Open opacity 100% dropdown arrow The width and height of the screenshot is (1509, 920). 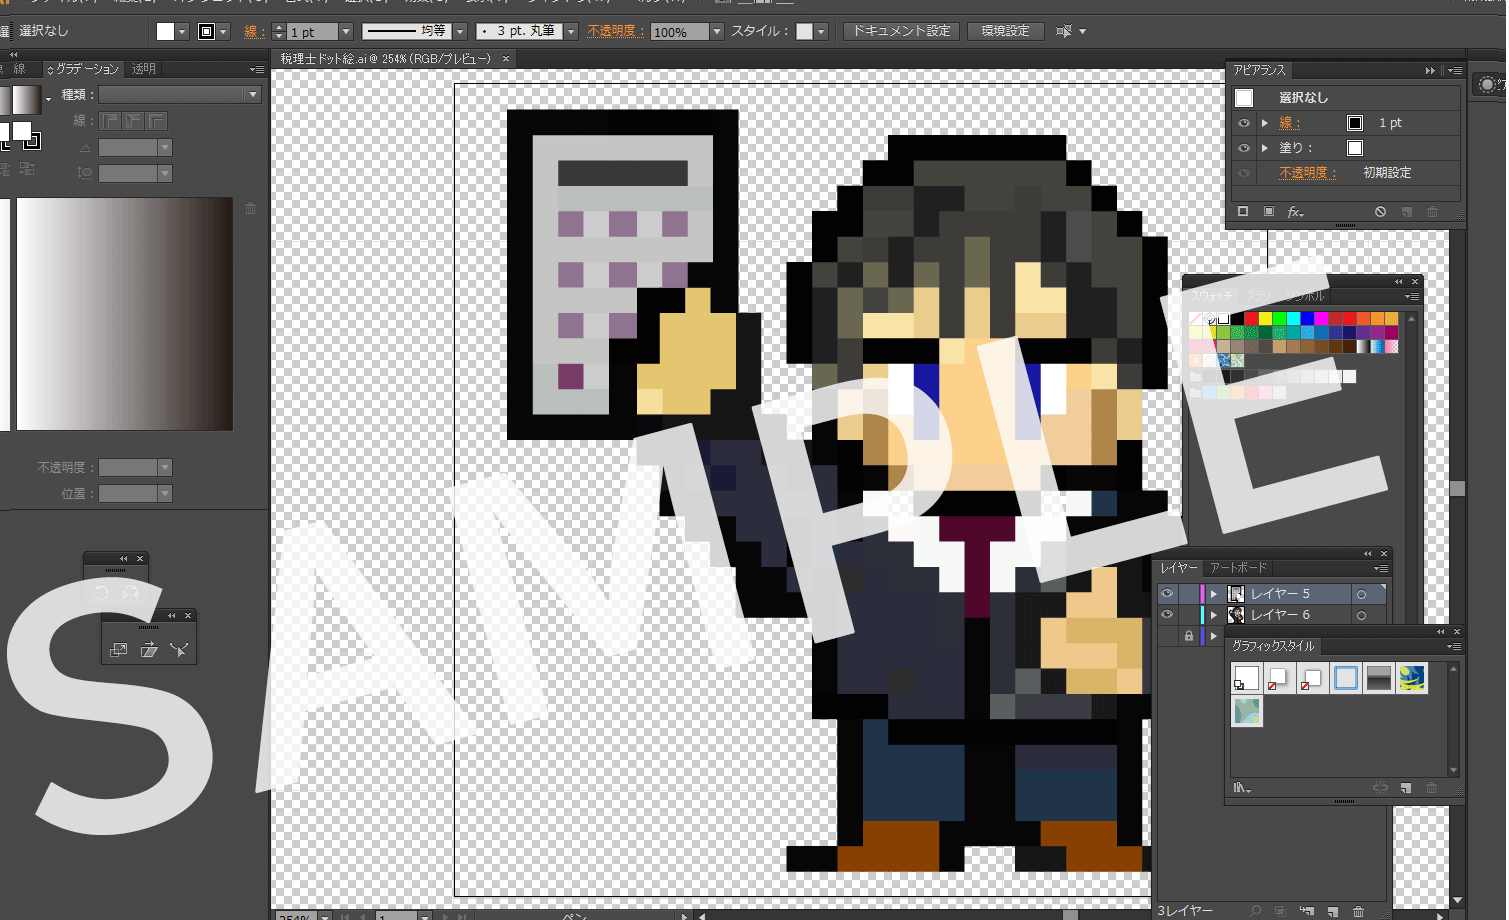[716, 32]
